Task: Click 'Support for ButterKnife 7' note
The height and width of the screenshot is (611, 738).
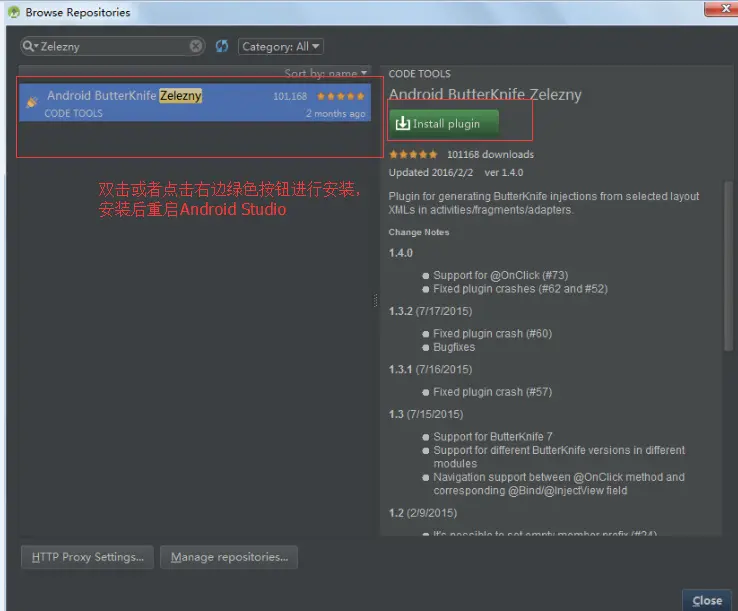Action: pyautogui.click(x=493, y=436)
